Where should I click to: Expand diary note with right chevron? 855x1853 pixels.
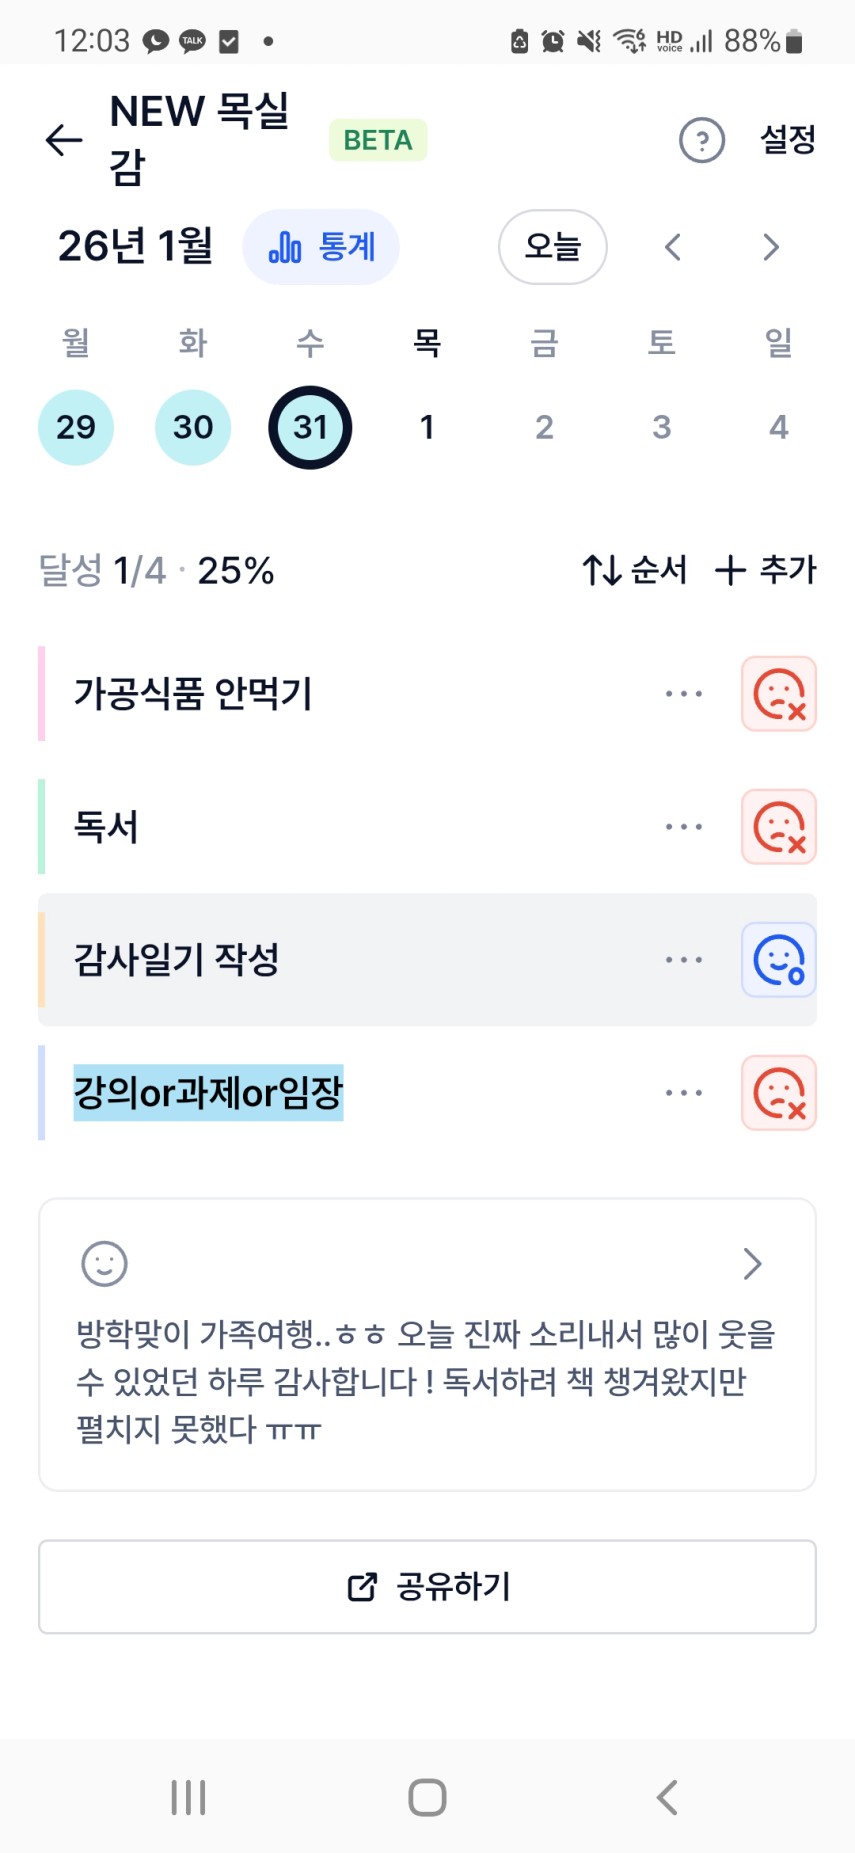point(752,1264)
